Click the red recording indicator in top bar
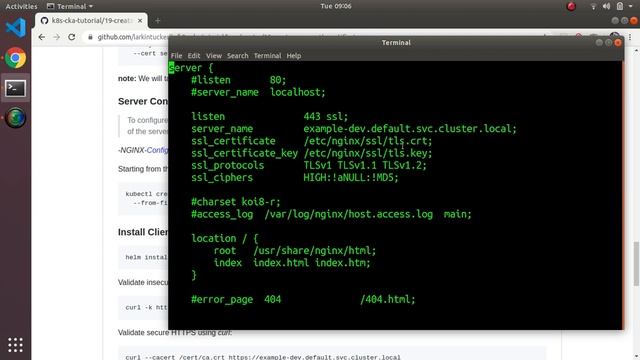 click(571, 6)
